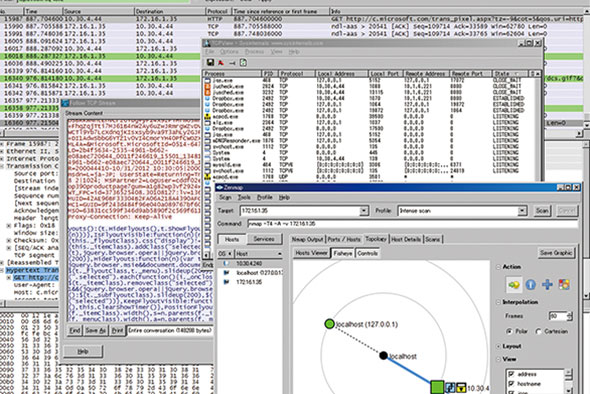590x394 pixels.
Task: Click the Command input field in Zenmap
Action: click(x=412, y=224)
